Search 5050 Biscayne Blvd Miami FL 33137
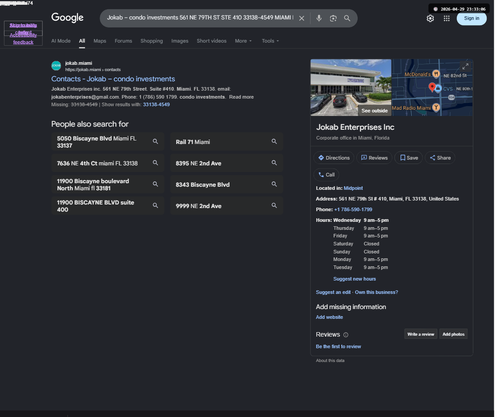 coord(108,142)
